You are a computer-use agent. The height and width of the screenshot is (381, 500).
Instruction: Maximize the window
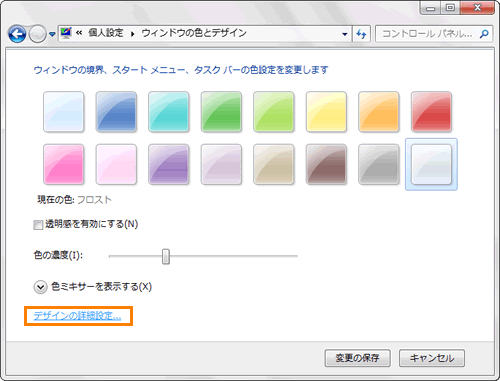(450, 8)
